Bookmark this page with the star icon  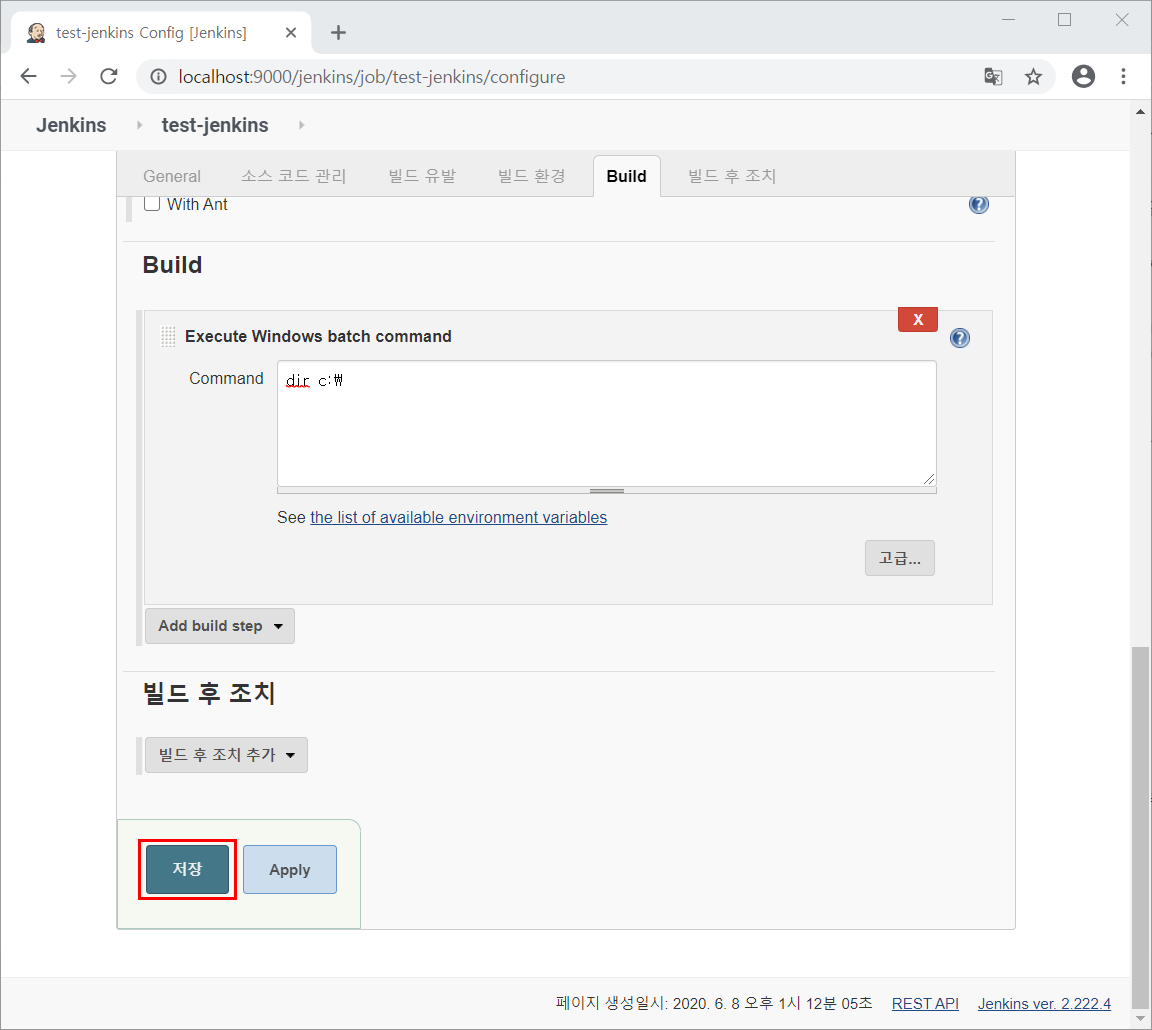(x=1034, y=76)
